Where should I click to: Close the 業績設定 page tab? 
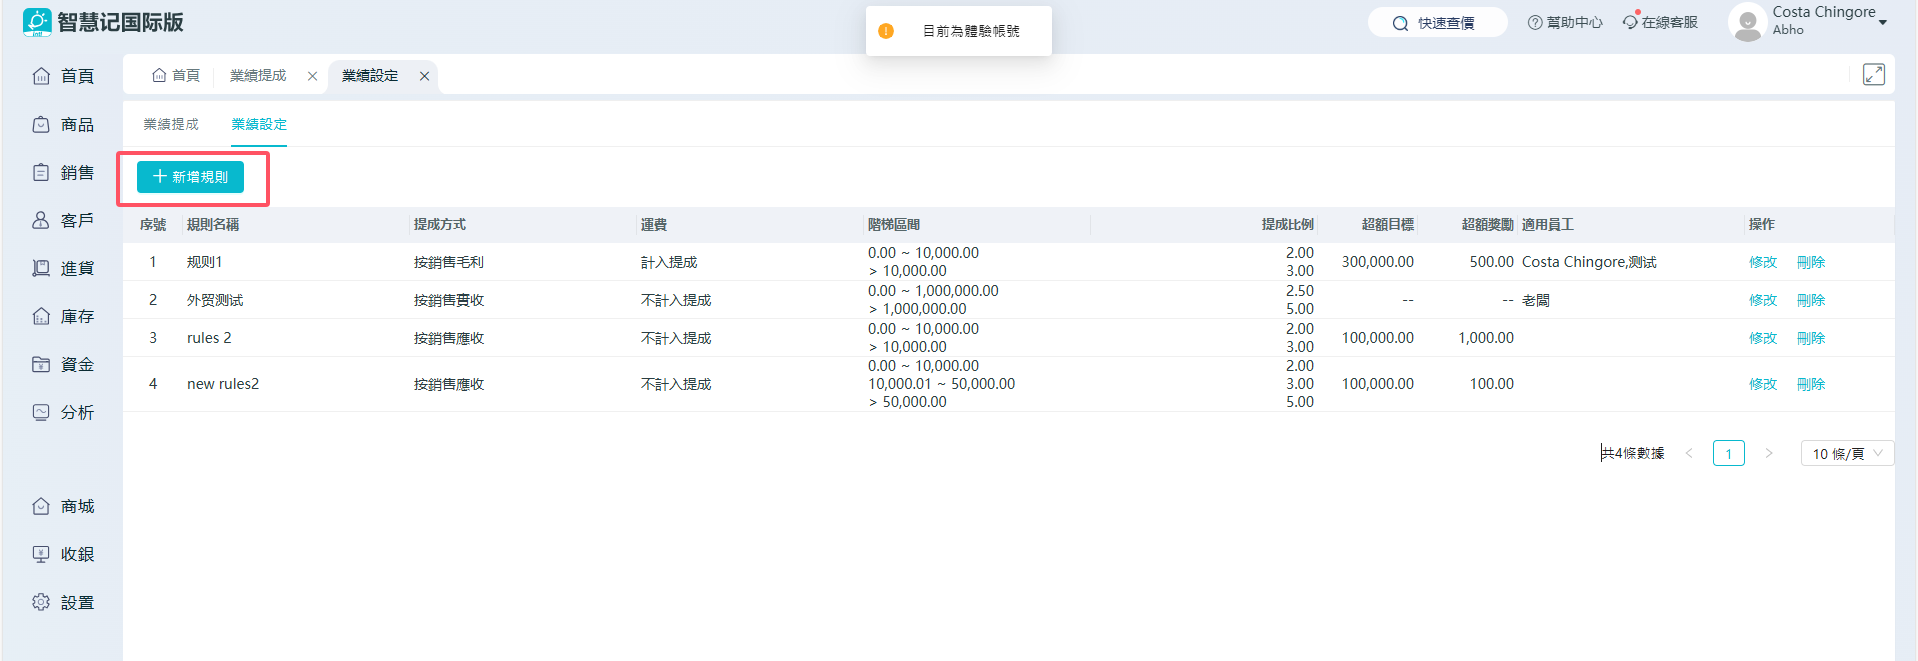tap(424, 76)
